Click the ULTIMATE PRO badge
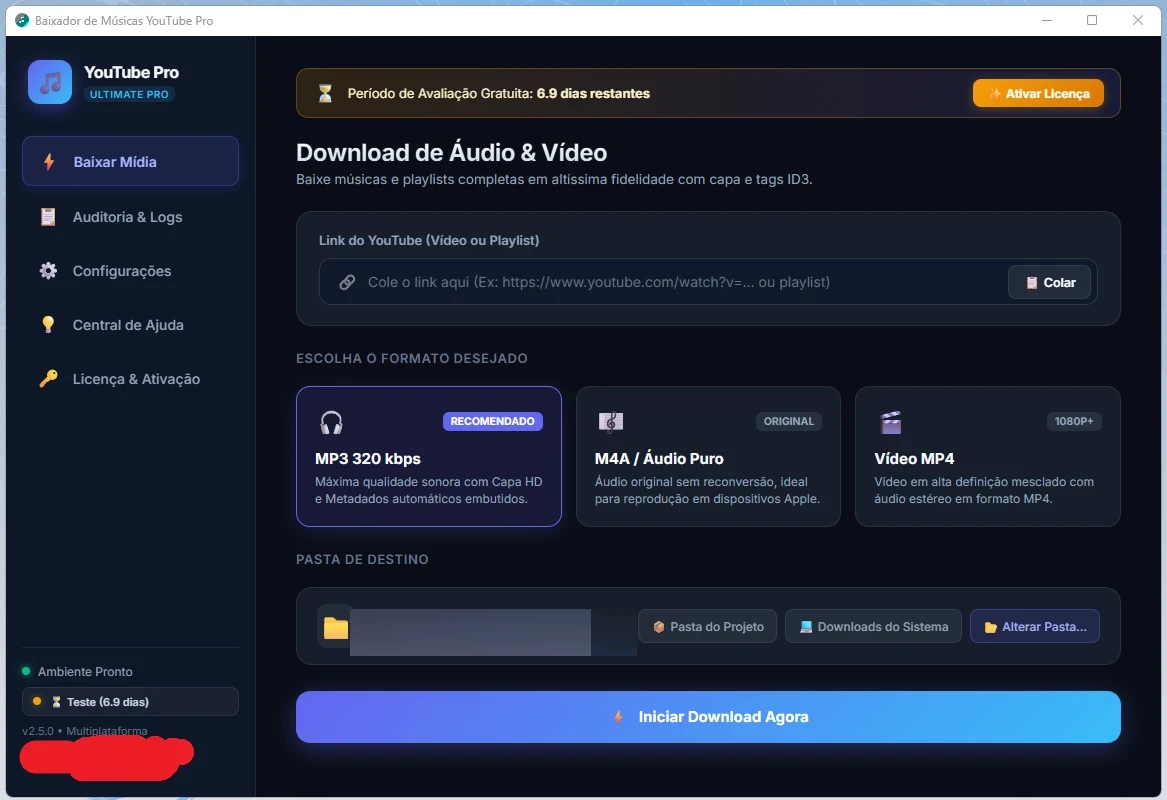1167x800 pixels. click(x=129, y=95)
